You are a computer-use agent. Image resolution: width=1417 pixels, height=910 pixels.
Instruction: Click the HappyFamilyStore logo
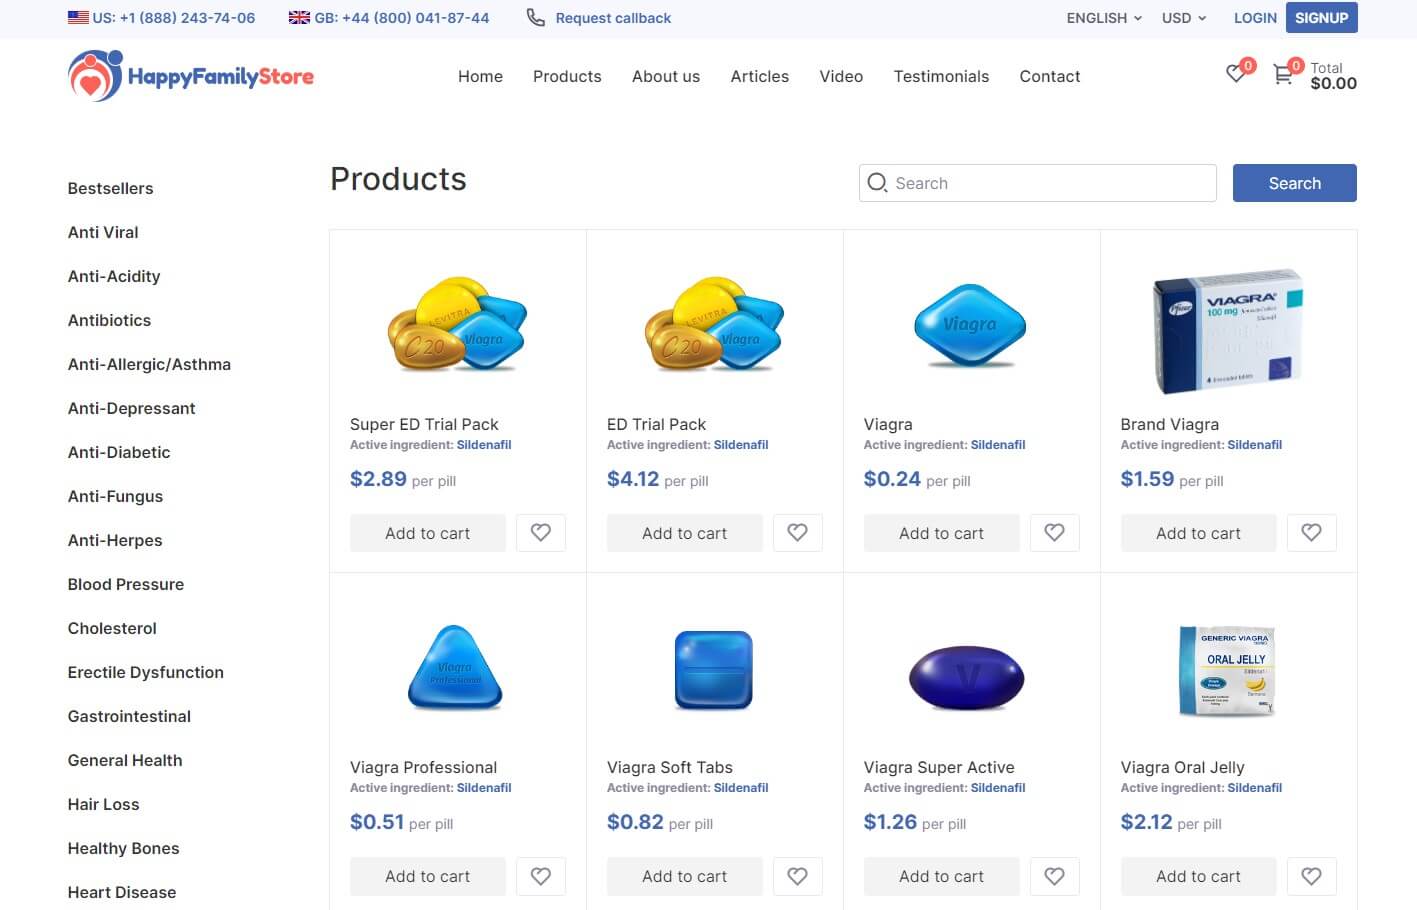point(191,76)
